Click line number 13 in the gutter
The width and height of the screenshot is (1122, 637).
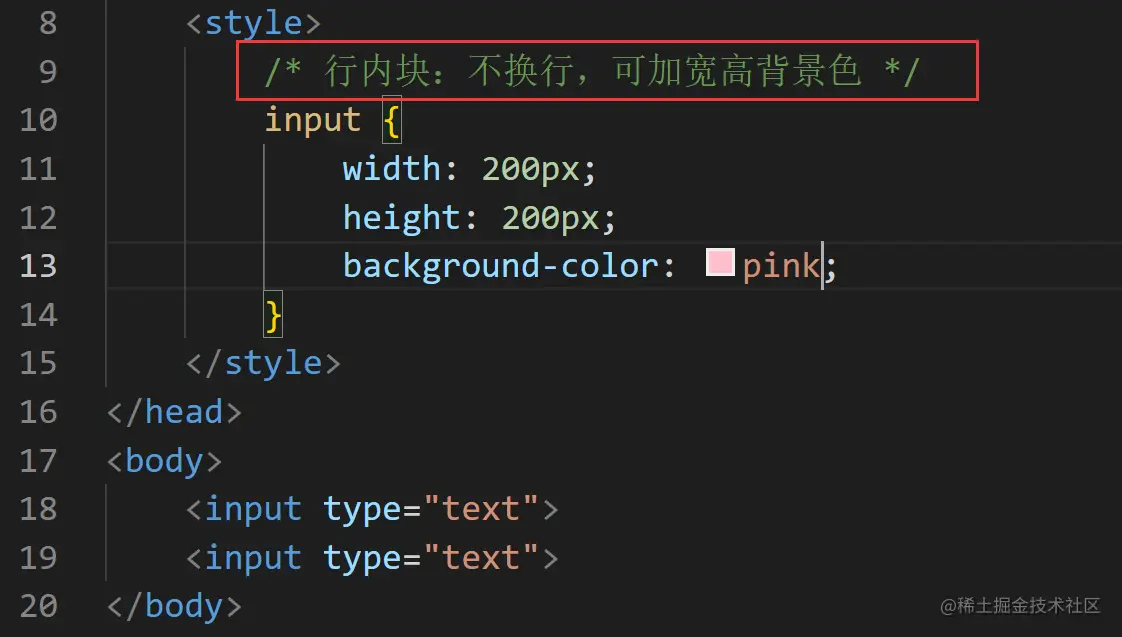coord(38,266)
